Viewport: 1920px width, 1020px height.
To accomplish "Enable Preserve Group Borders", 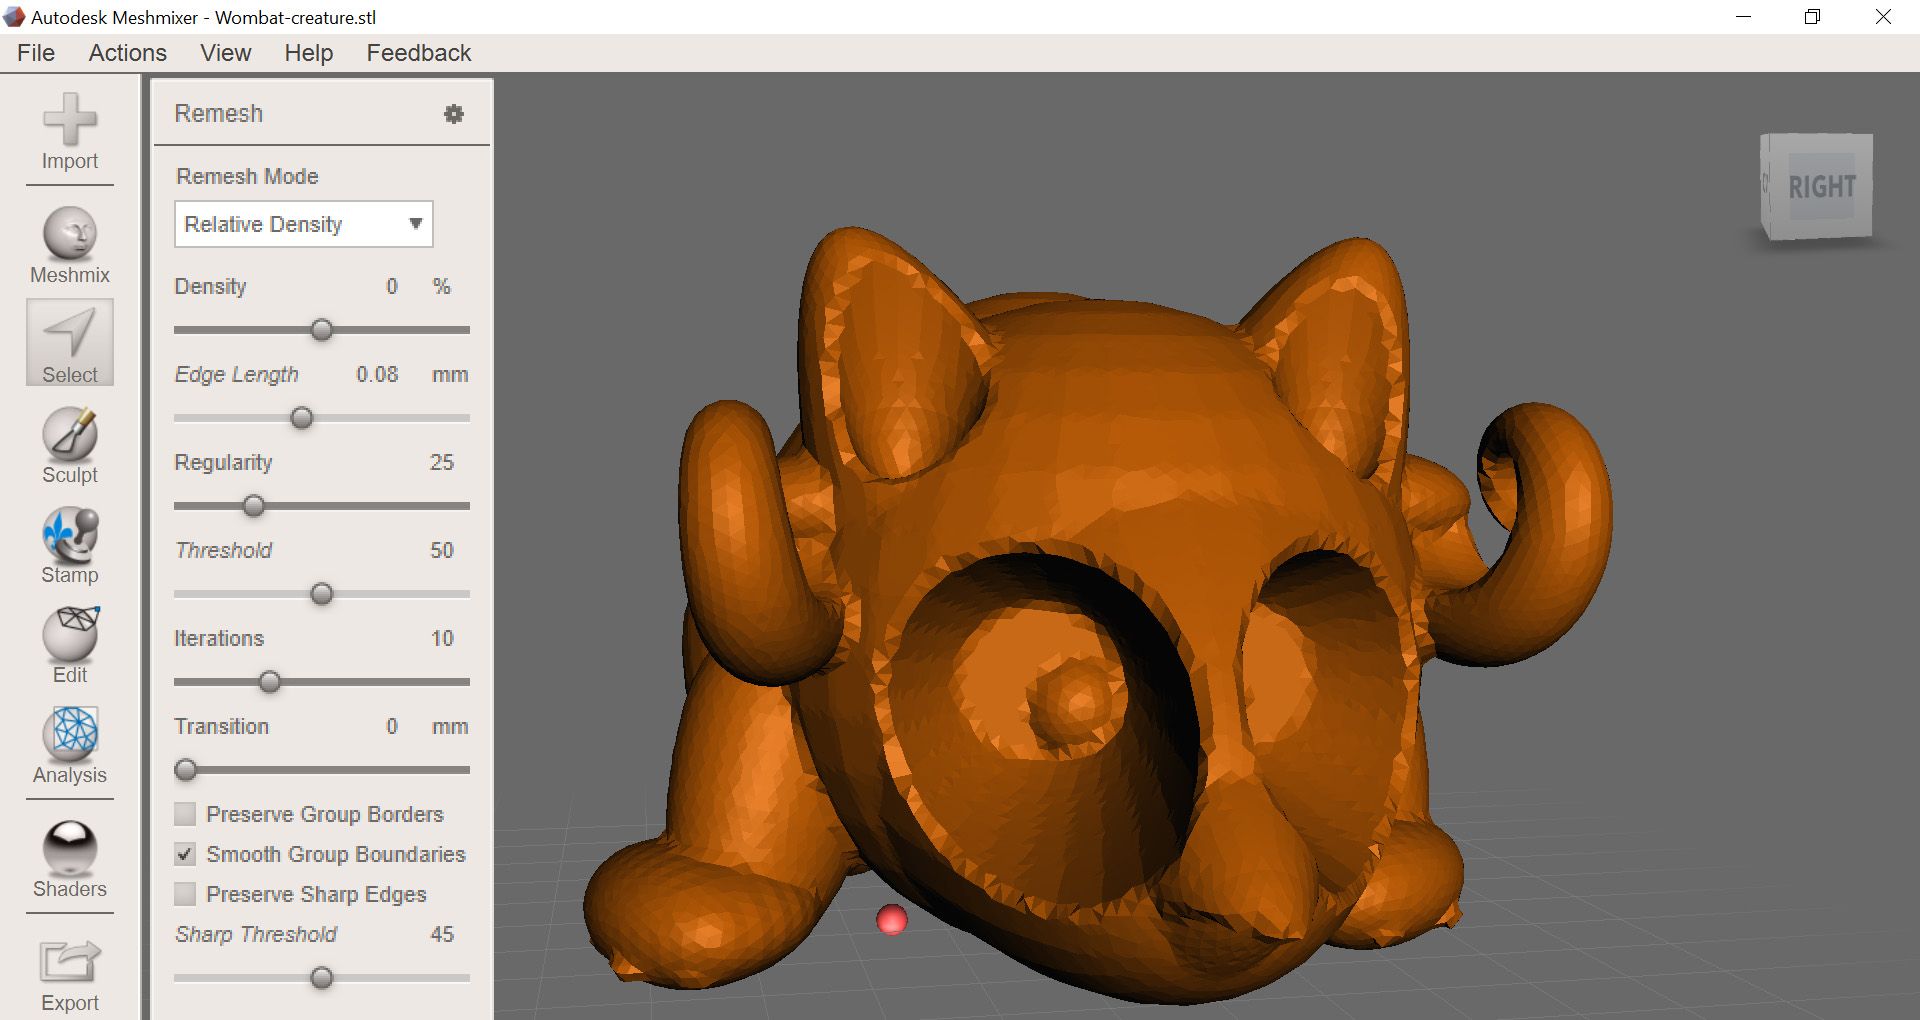I will coord(184,814).
